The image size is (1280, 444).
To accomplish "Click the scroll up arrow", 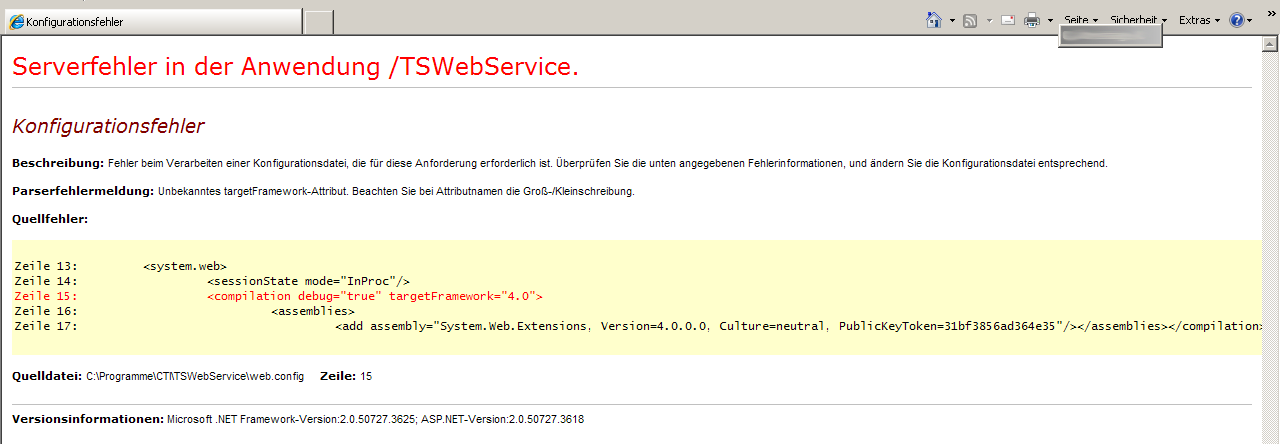I will pyautogui.click(x=1270, y=46).
